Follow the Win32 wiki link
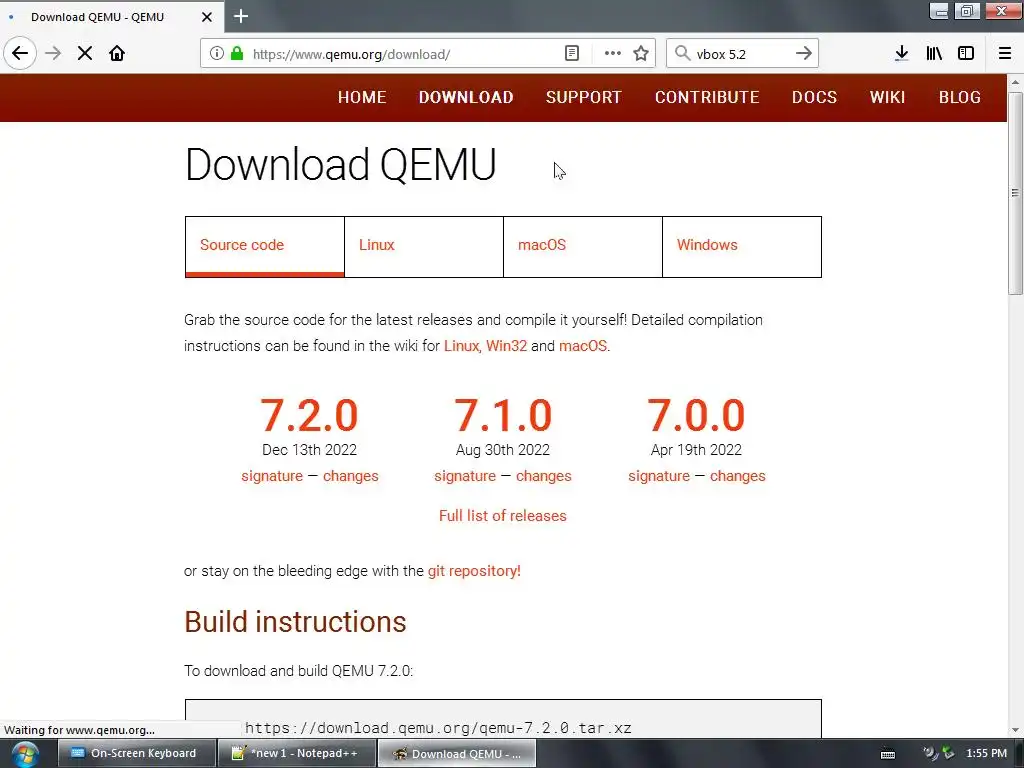The width and height of the screenshot is (1024, 768). click(506, 346)
